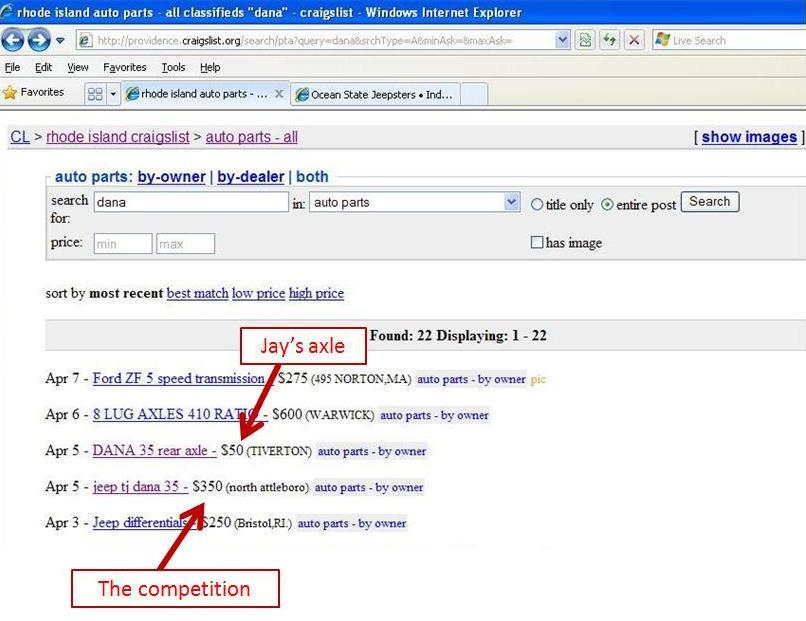The width and height of the screenshot is (806, 621).
Task: Click the min price field
Action: click(x=123, y=244)
